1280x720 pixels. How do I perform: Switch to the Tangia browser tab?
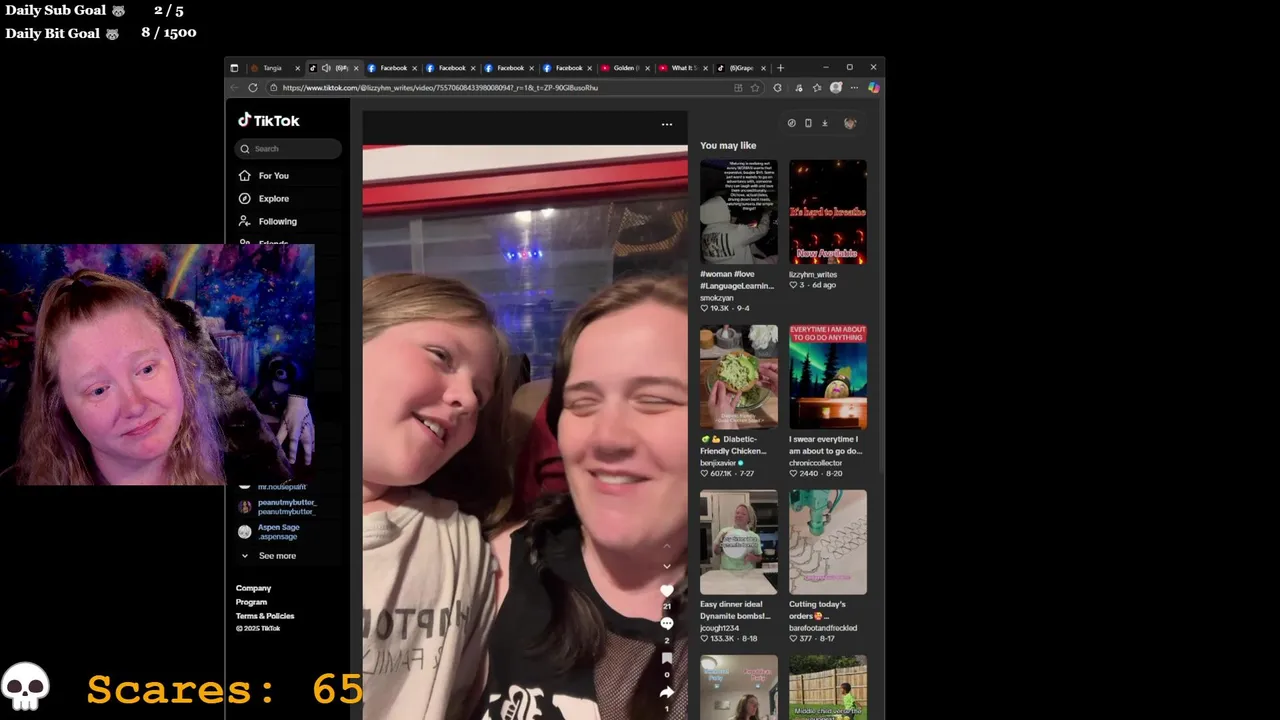[273, 68]
